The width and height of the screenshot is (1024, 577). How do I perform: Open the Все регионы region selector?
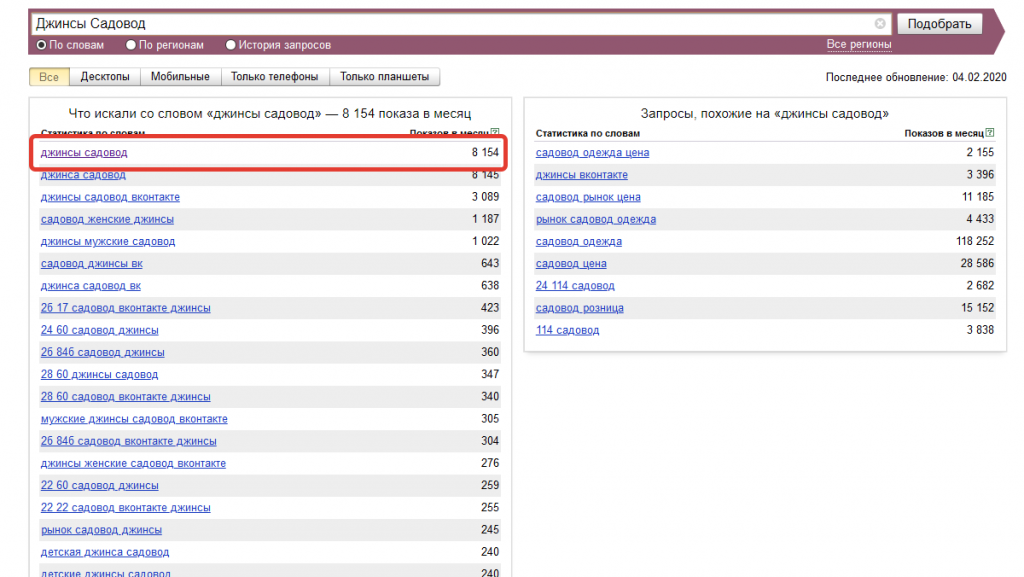coord(859,44)
